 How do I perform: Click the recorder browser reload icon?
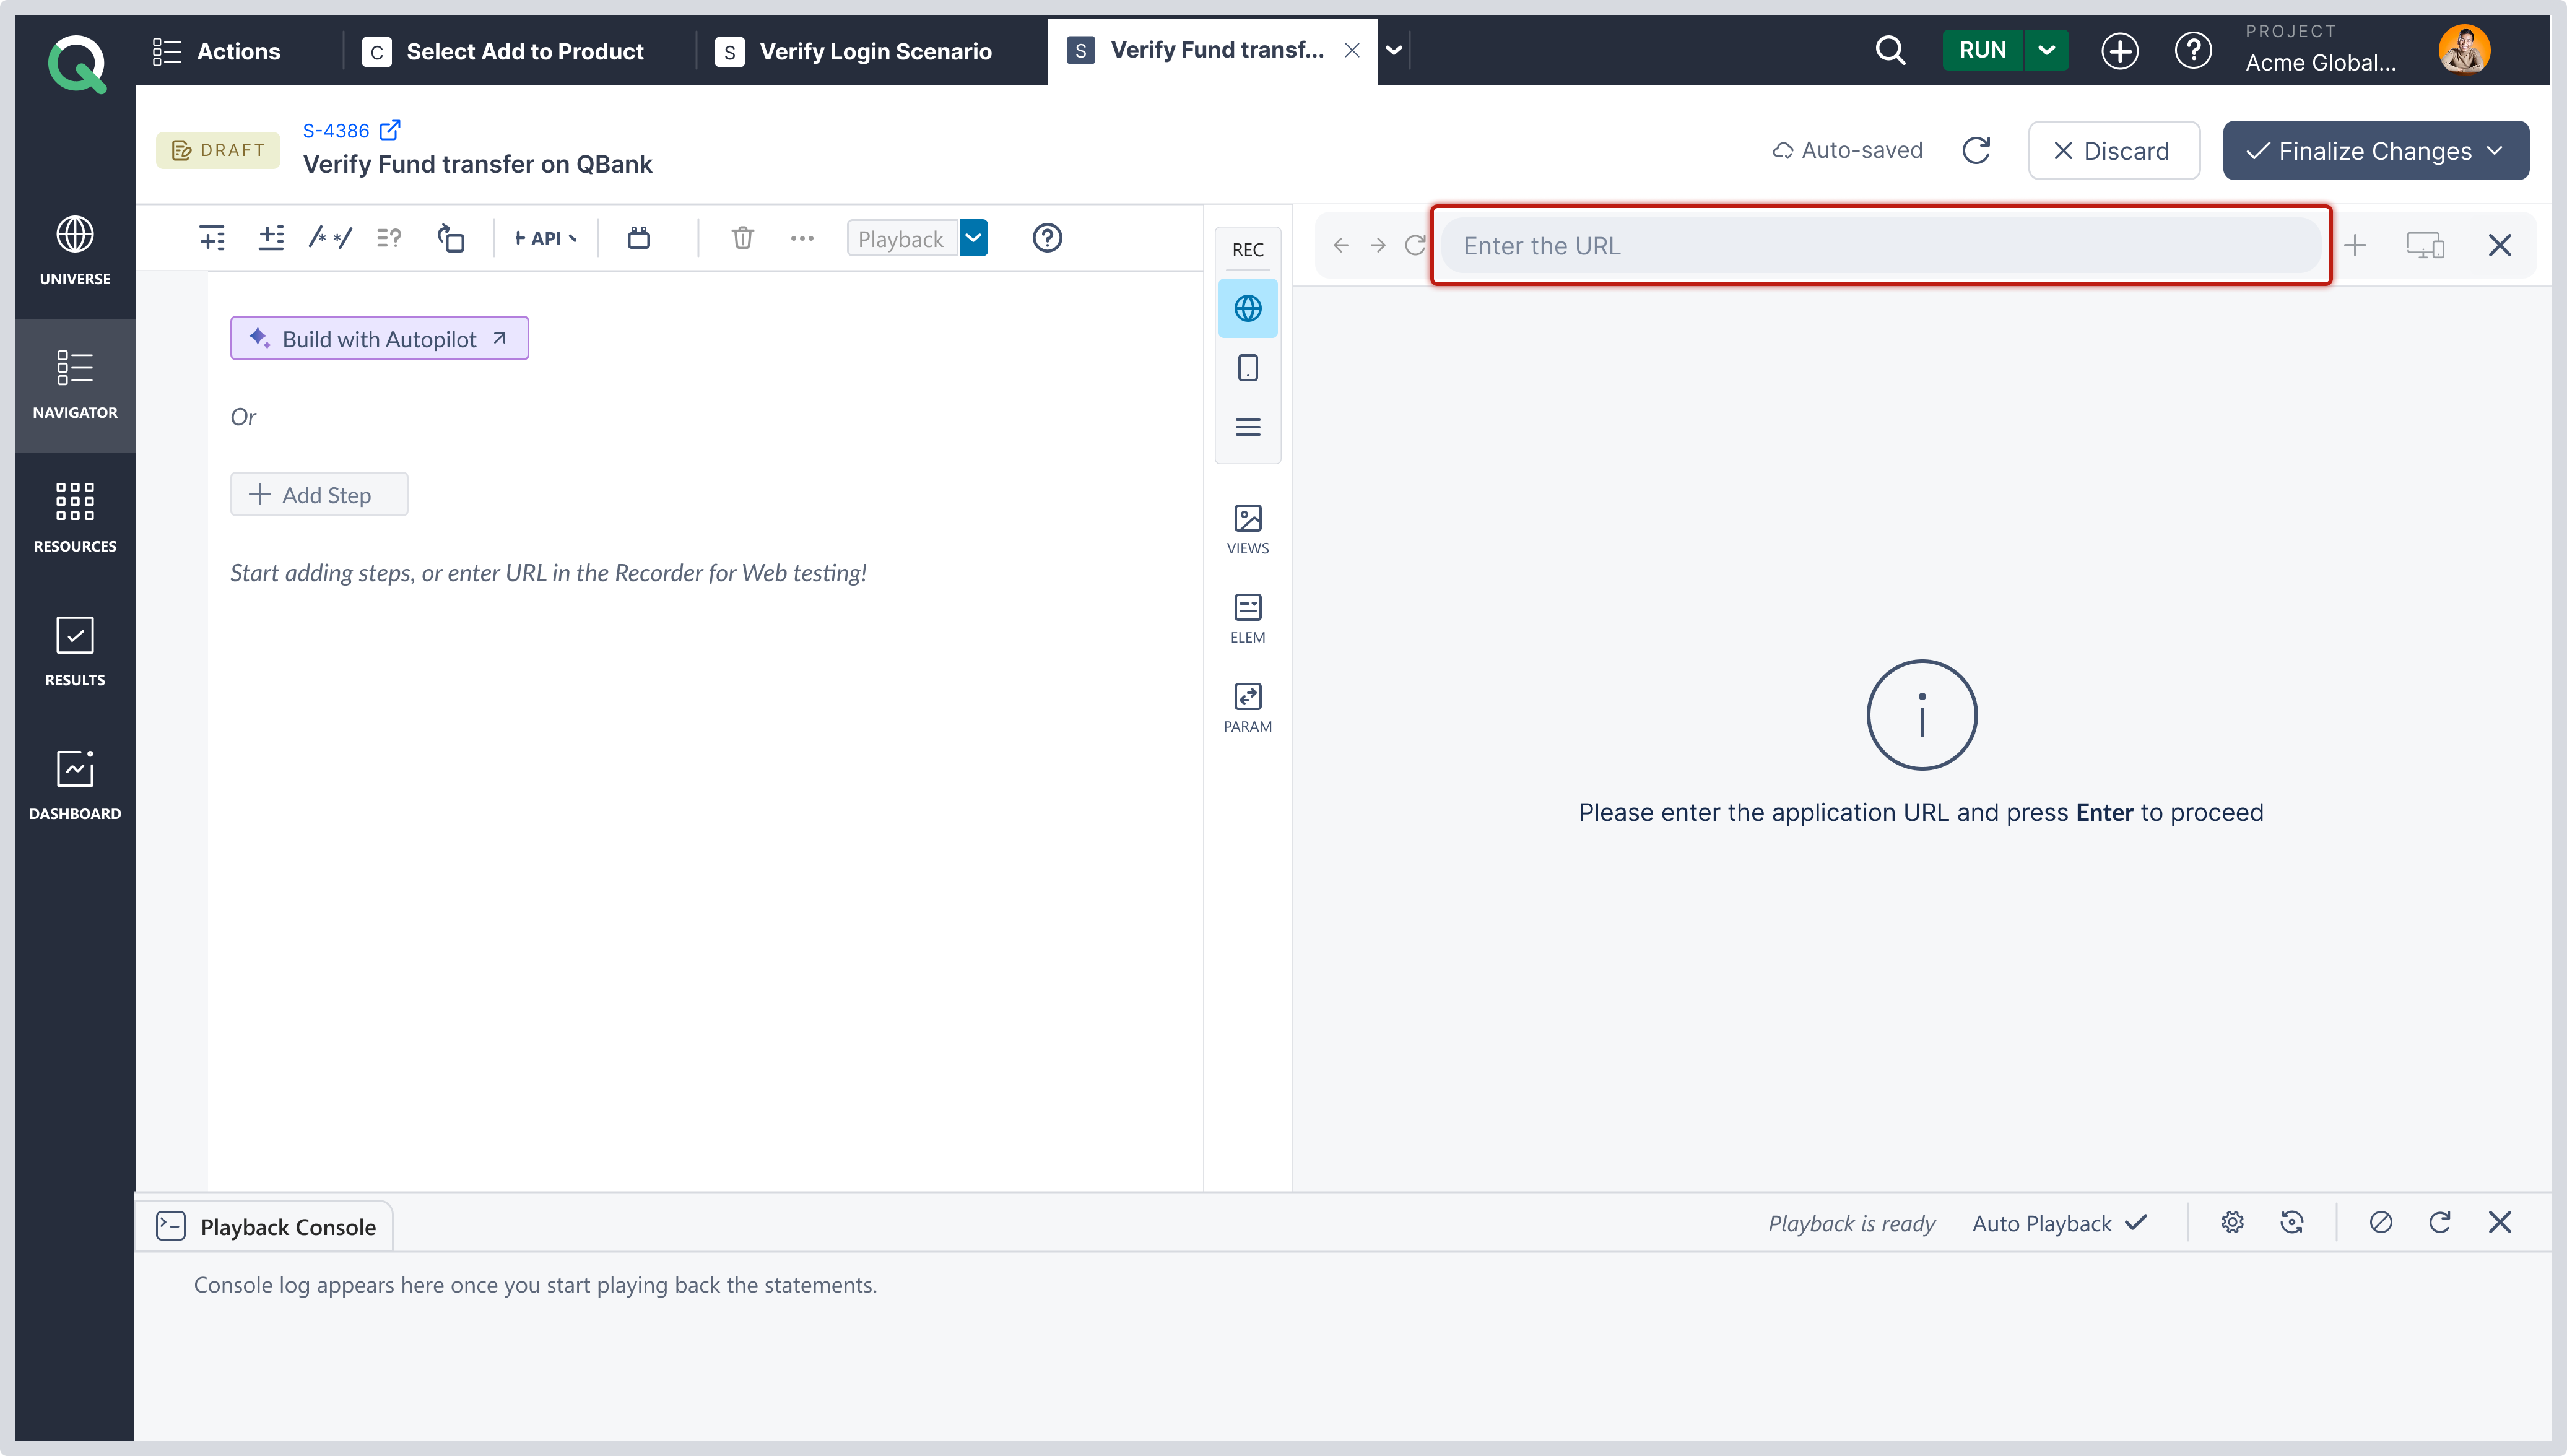[x=1415, y=245]
